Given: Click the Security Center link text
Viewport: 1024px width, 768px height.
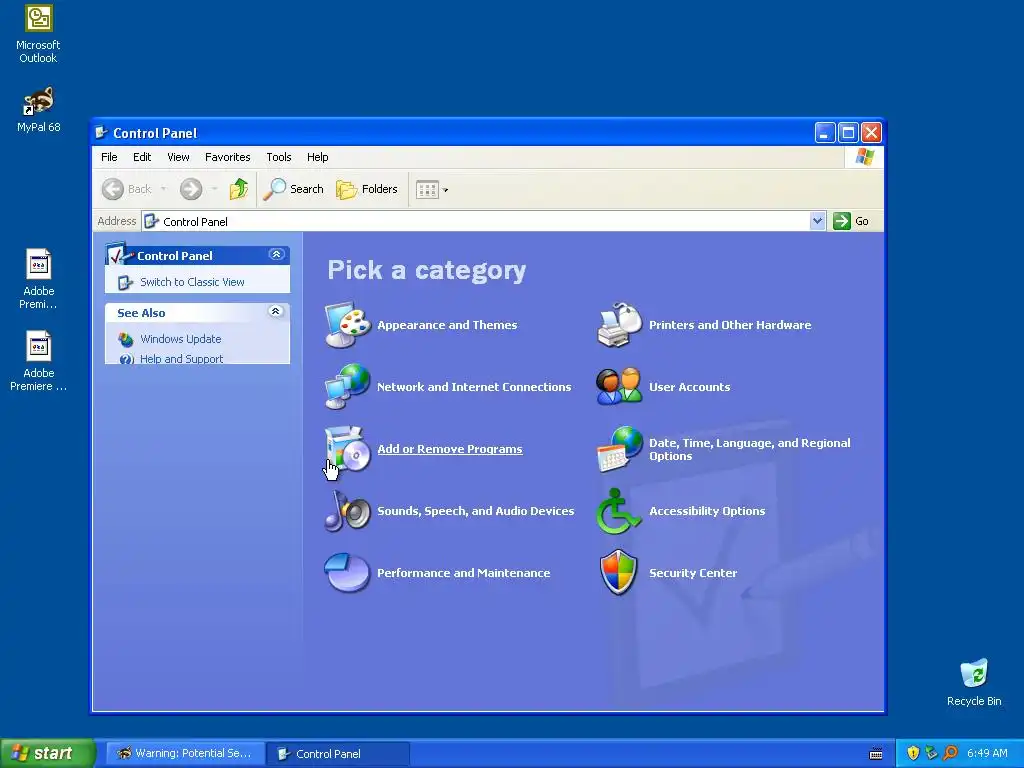Looking at the screenshot, I should pyautogui.click(x=693, y=573).
